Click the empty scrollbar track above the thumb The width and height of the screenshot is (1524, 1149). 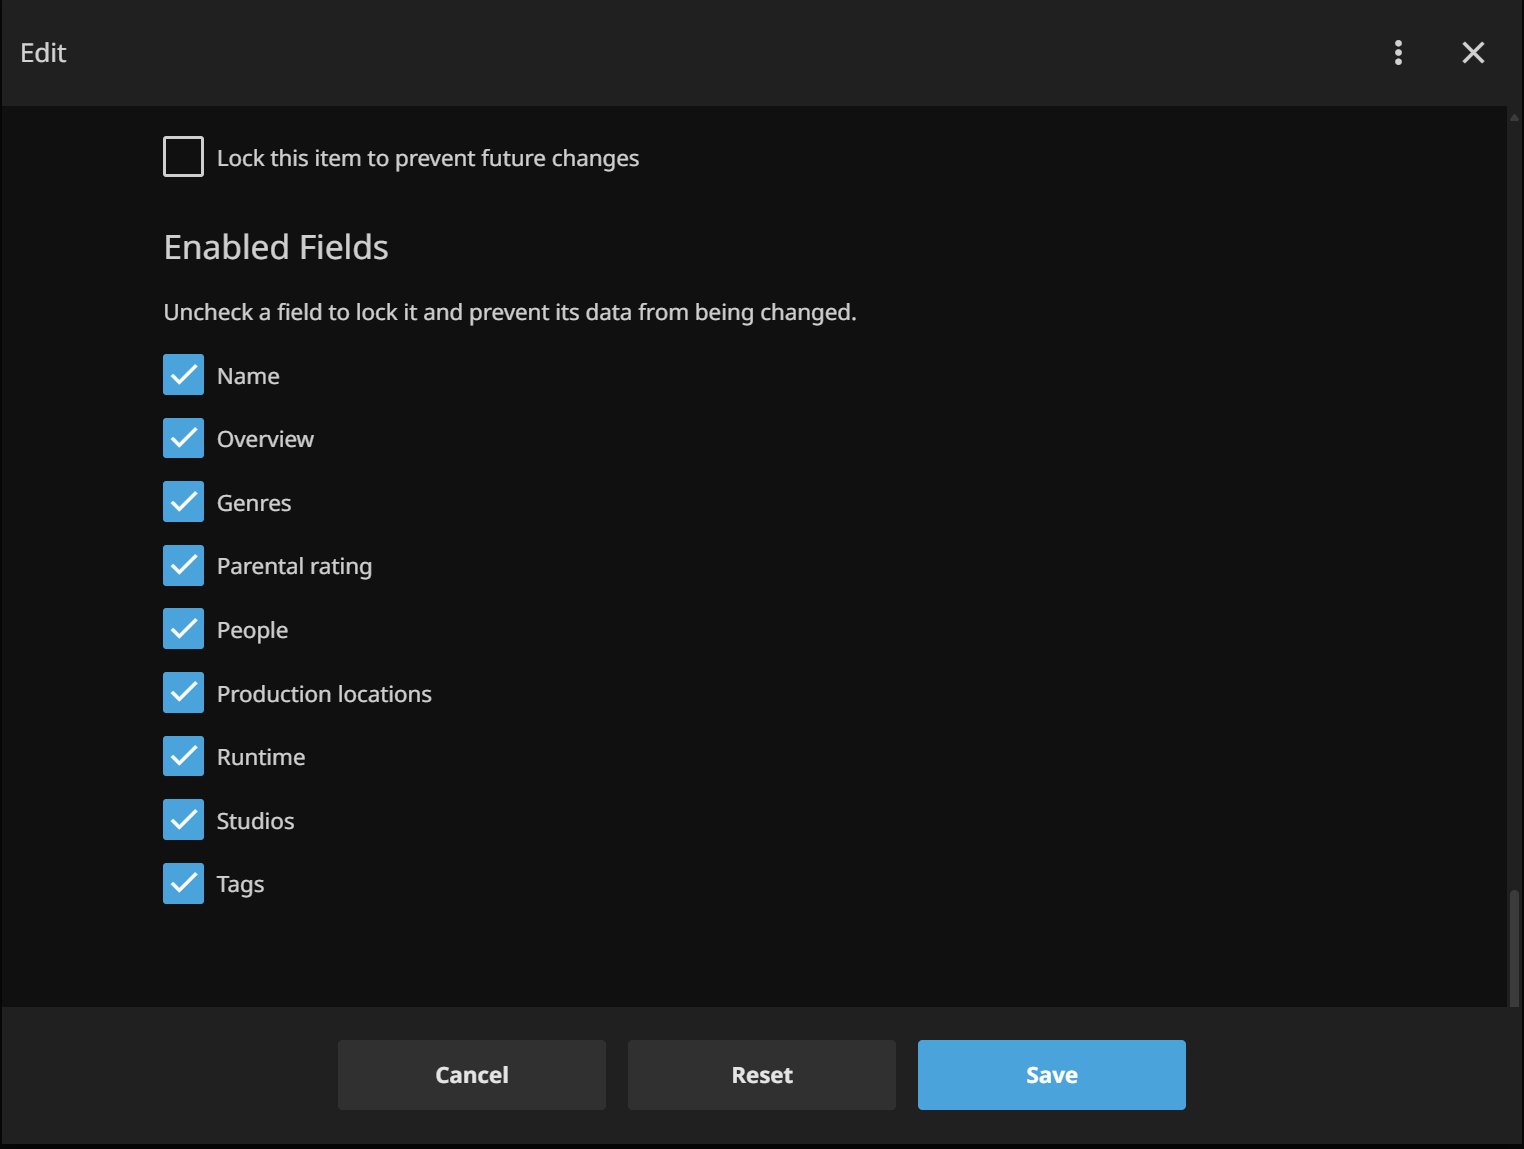1514,500
